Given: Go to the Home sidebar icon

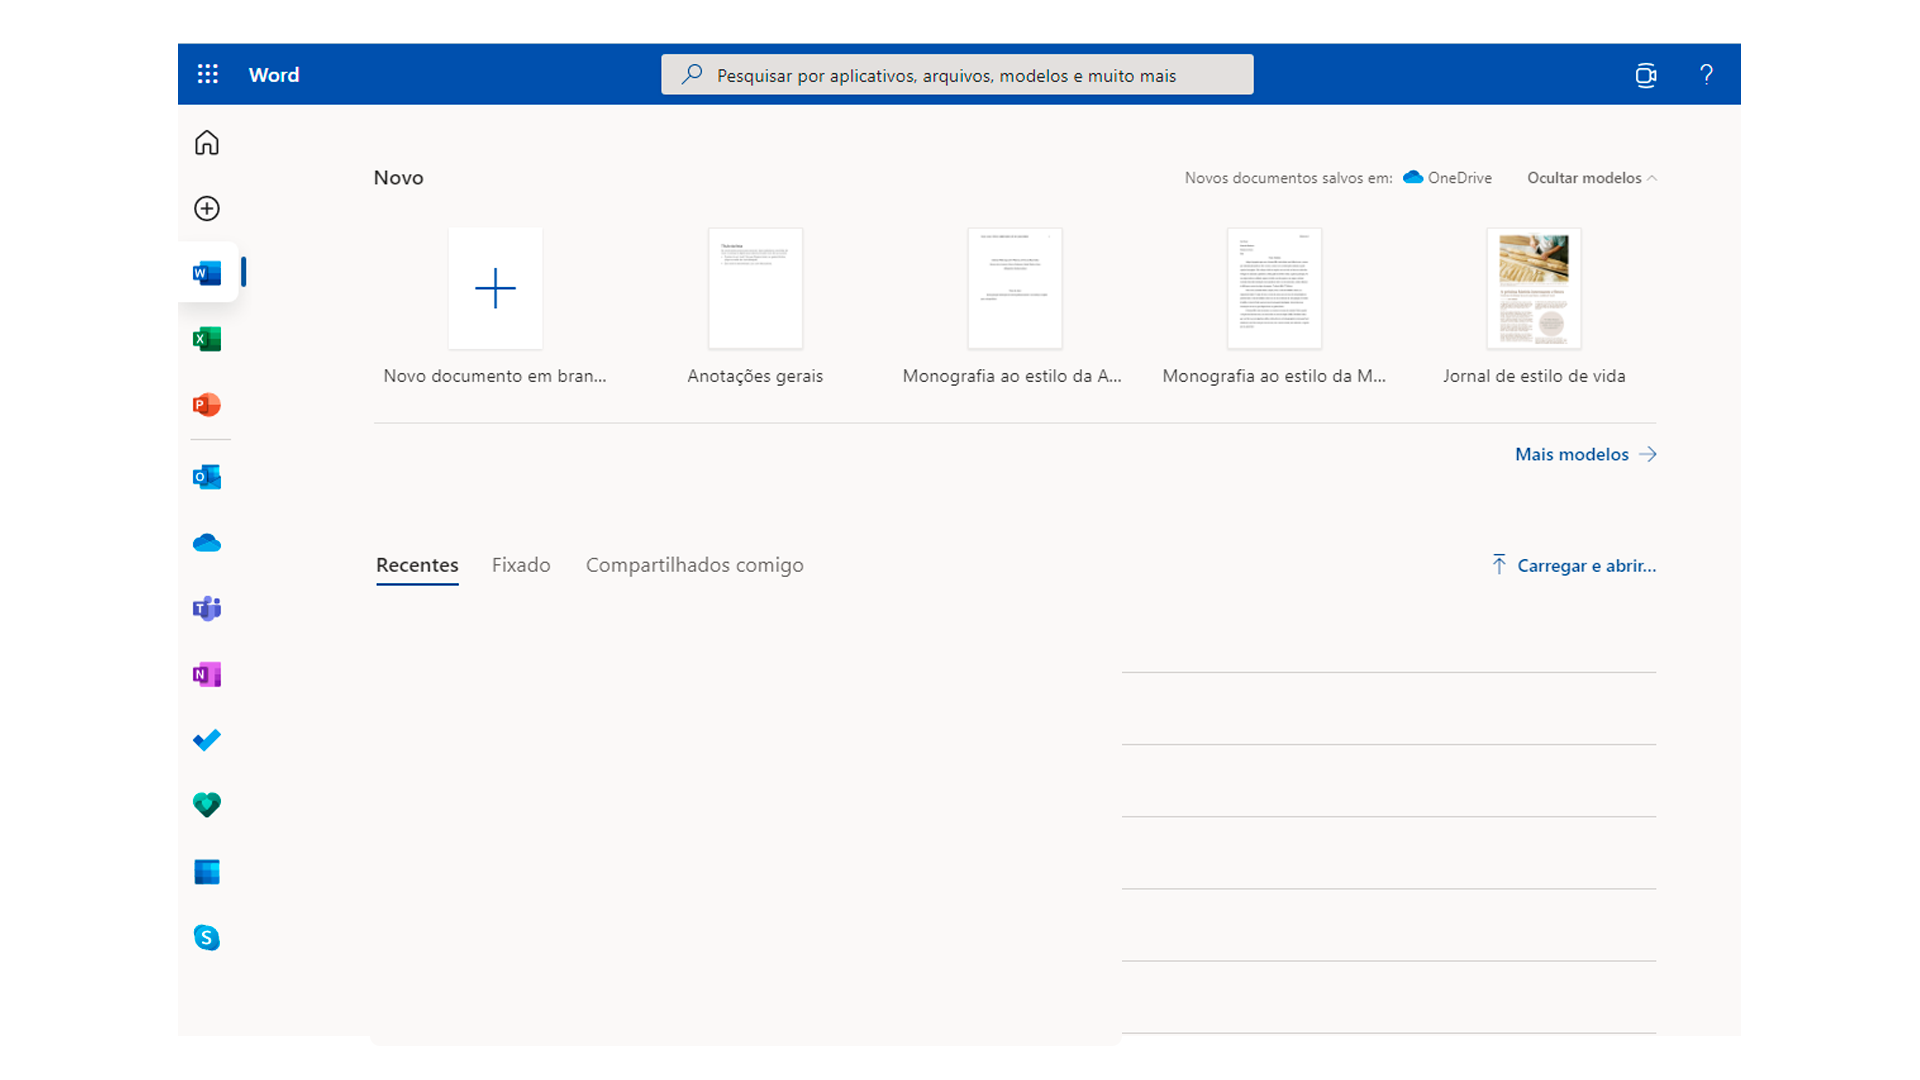Looking at the screenshot, I should (x=207, y=143).
